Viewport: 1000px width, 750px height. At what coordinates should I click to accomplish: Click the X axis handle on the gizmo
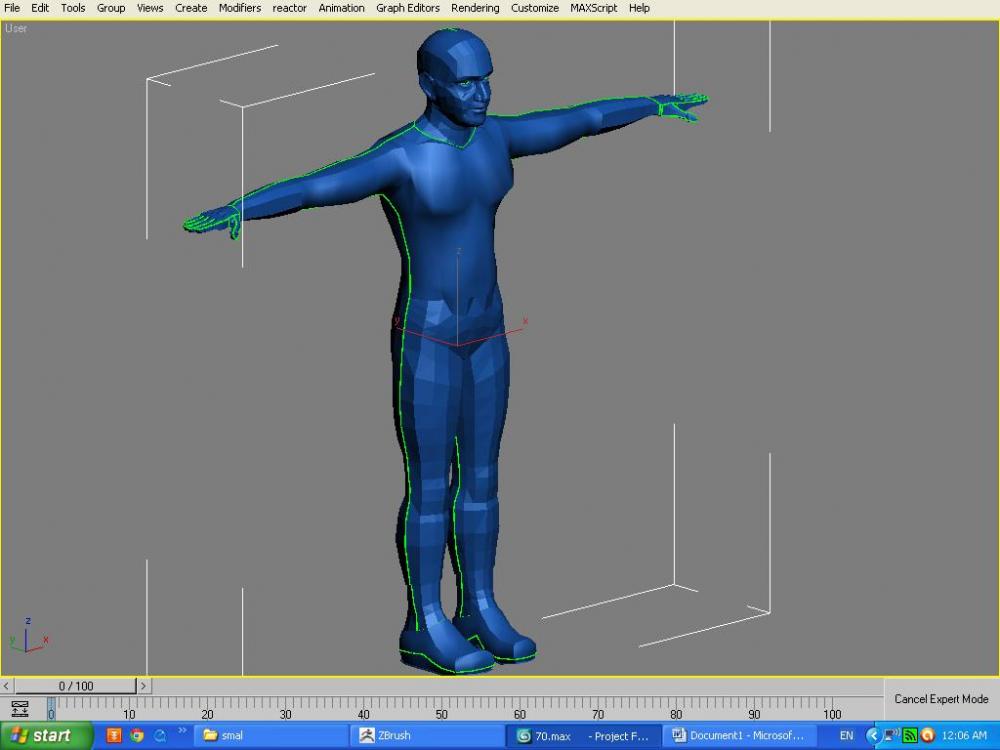[x=524, y=322]
